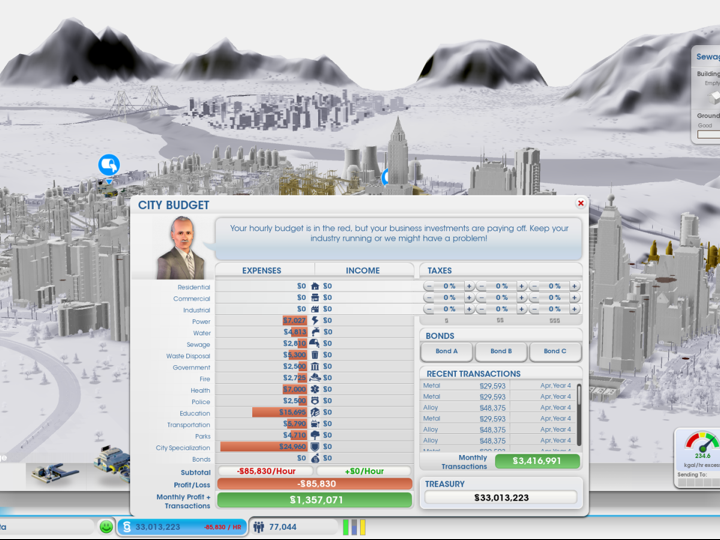Viewport: 720px width, 540px height.
Task: Click the +$0/Hour income subtotal
Action: [x=364, y=471]
